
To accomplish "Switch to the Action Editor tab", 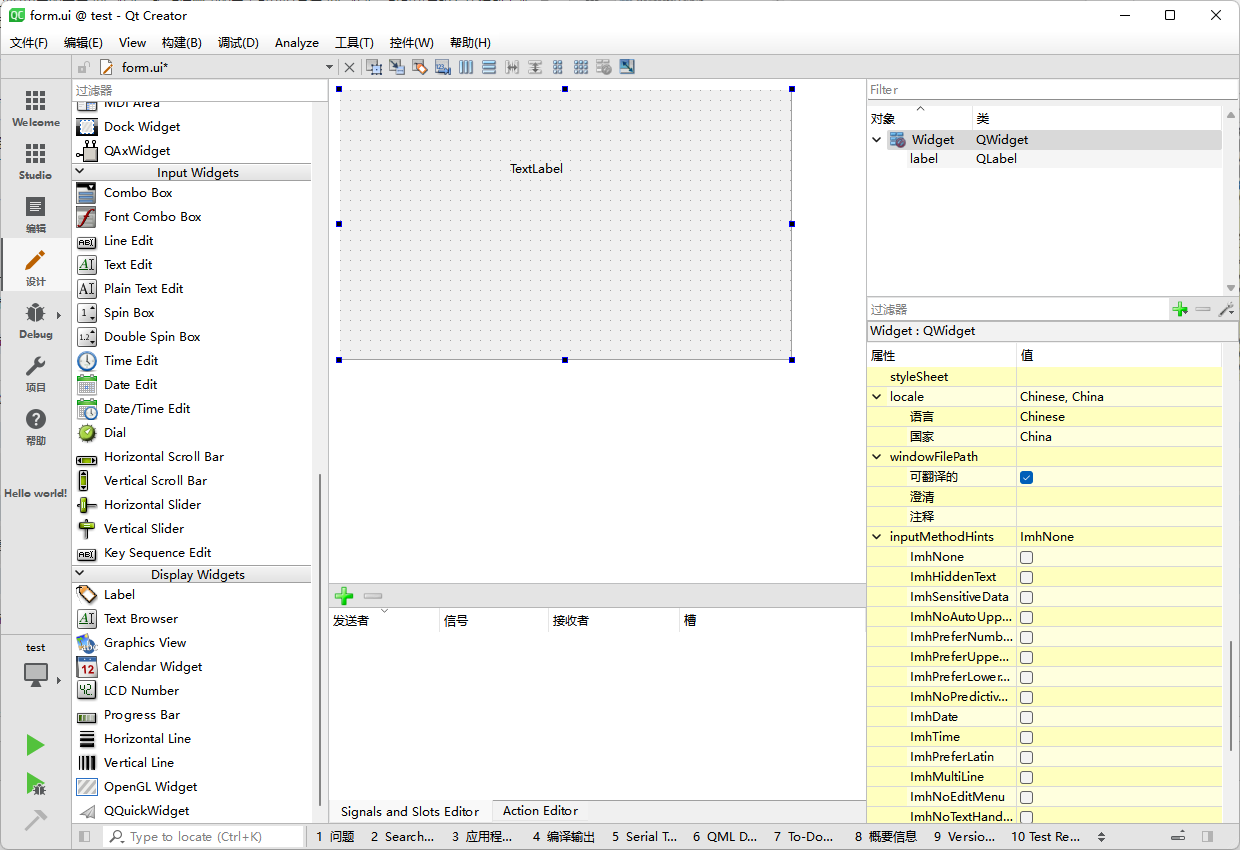I will [540, 811].
